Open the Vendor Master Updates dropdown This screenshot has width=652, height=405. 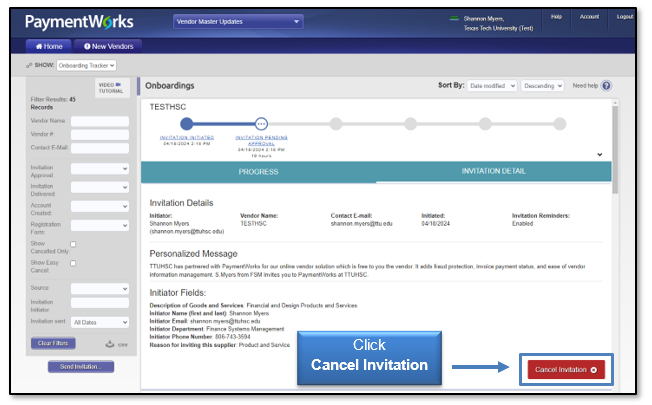[x=238, y=22]
